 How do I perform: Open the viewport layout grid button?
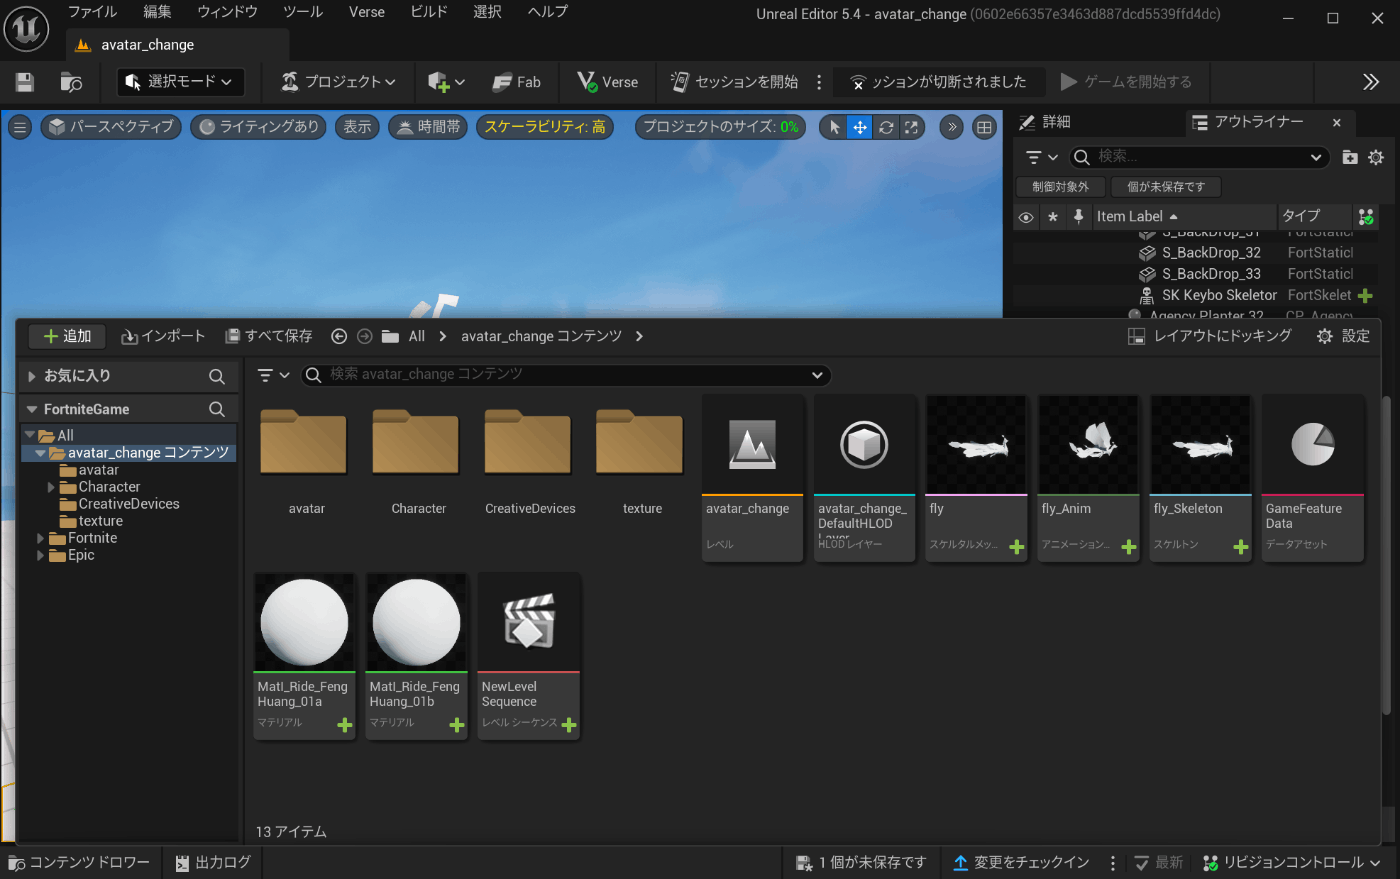(x=985, y=127)
